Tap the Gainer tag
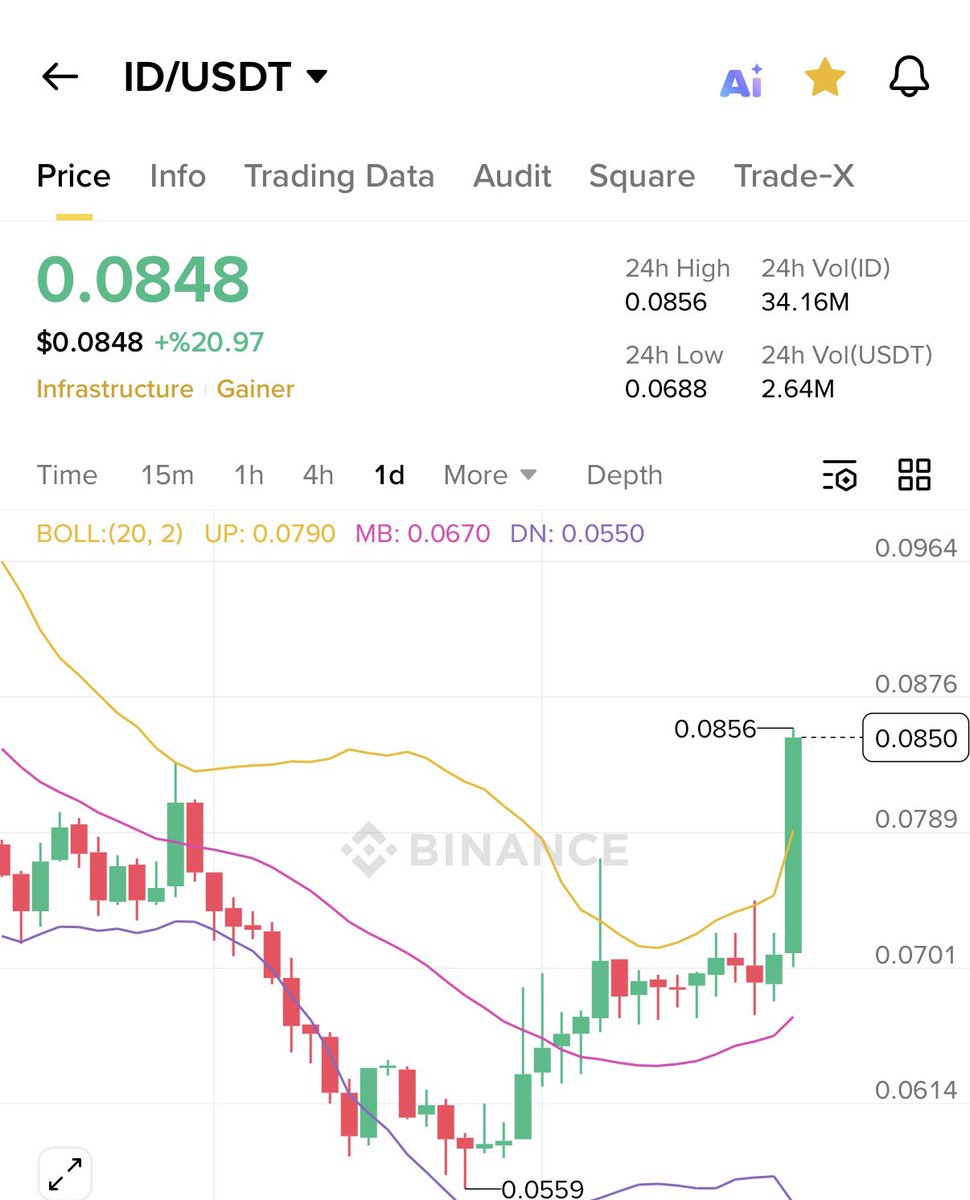This screenshot has height=1200, width=970. 256,389
